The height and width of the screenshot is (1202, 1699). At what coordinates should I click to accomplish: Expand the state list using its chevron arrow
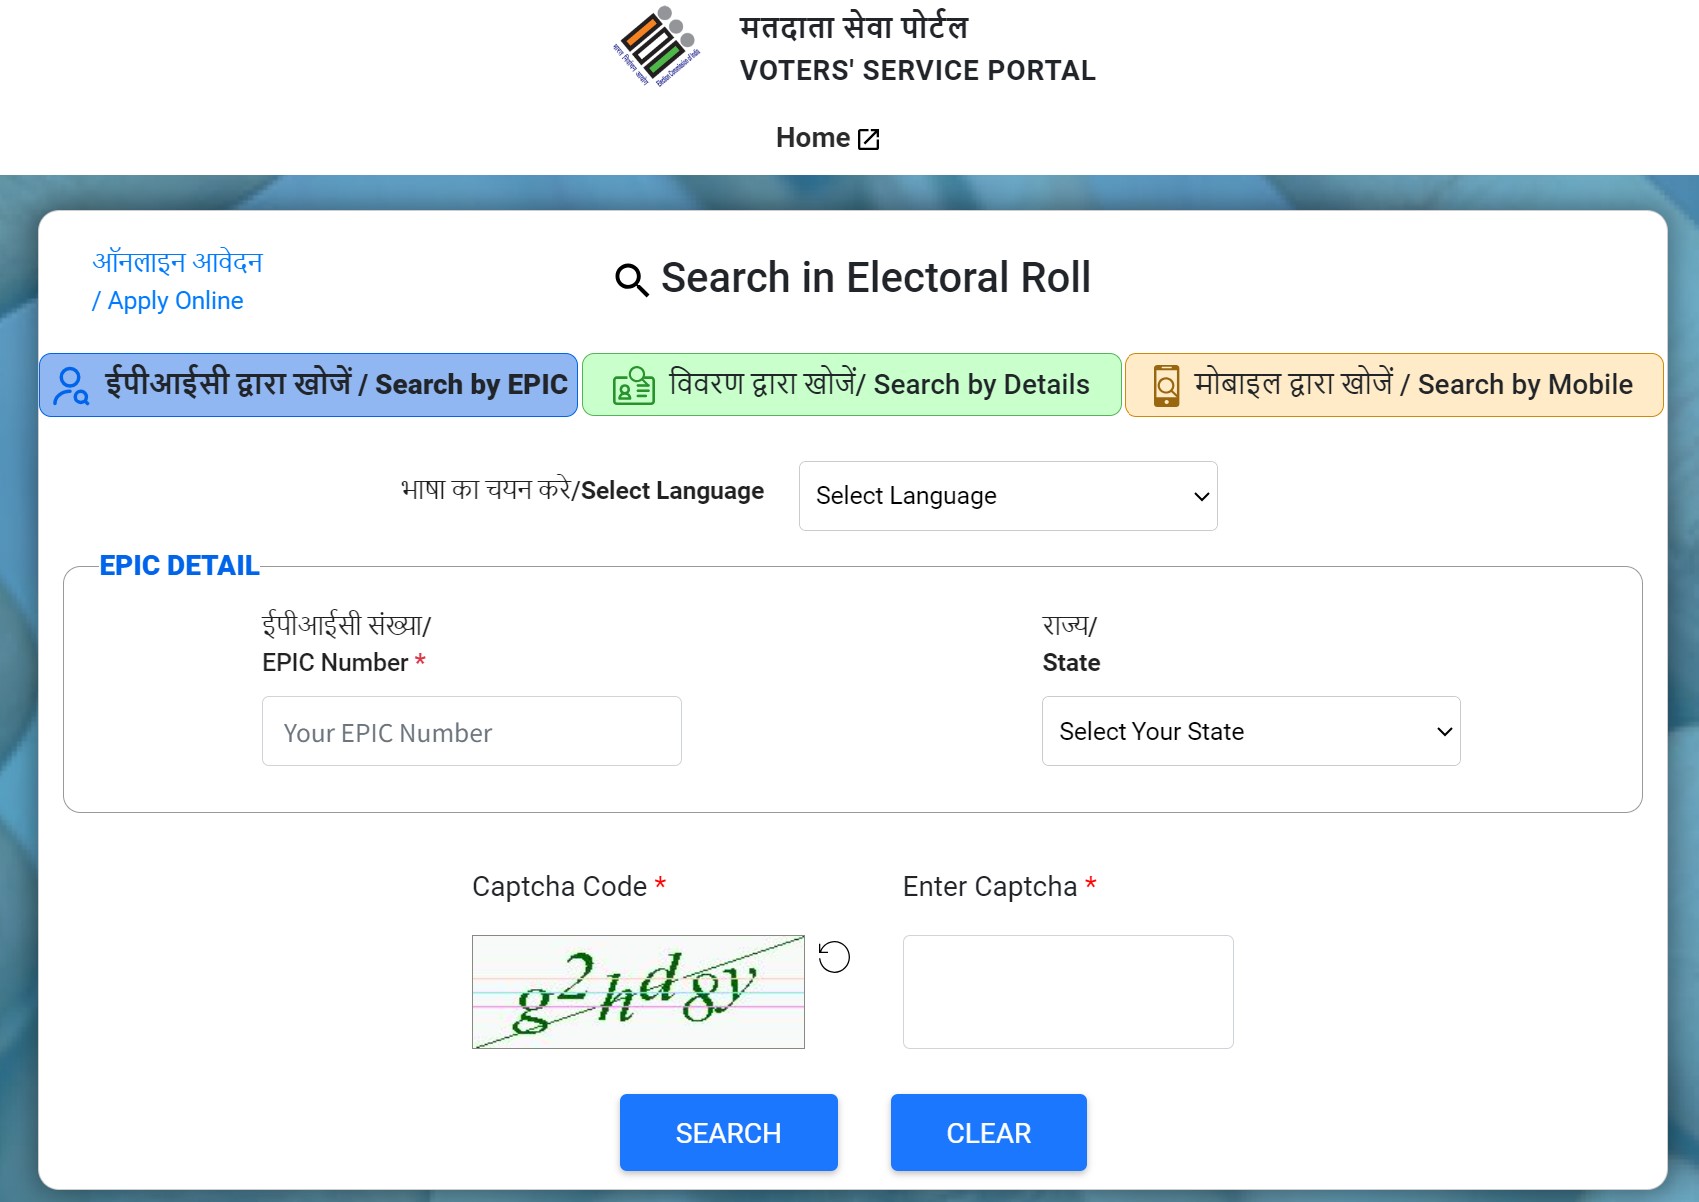(1444, 732)
